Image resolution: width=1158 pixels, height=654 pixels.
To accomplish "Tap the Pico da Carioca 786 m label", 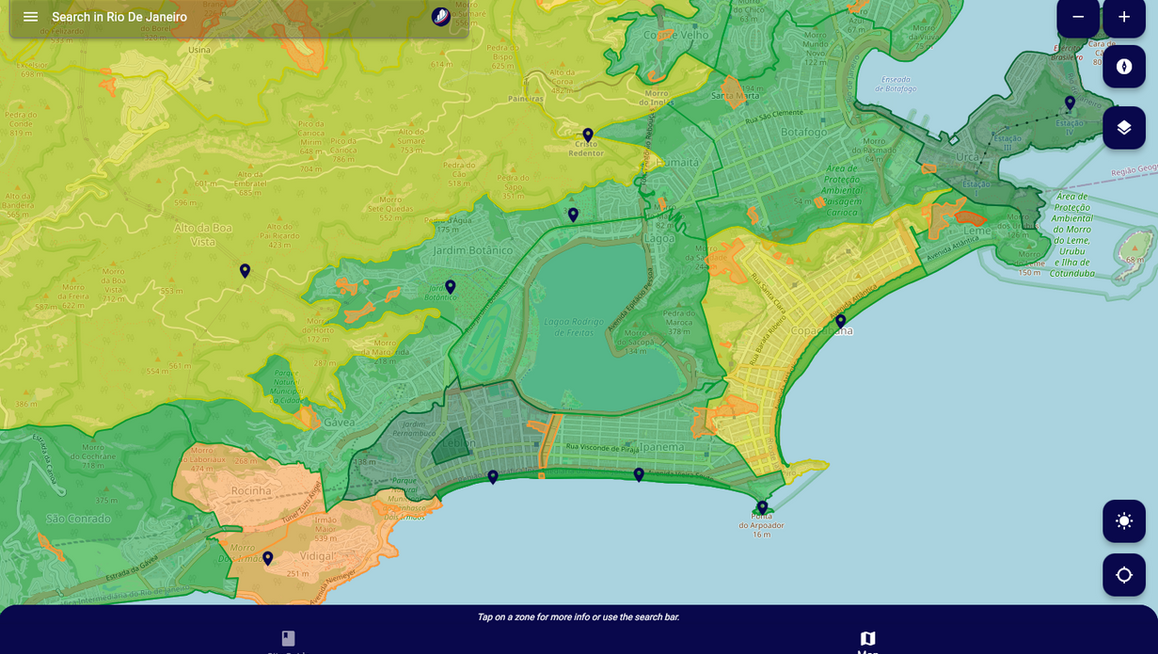I will [x=343, y=150].
